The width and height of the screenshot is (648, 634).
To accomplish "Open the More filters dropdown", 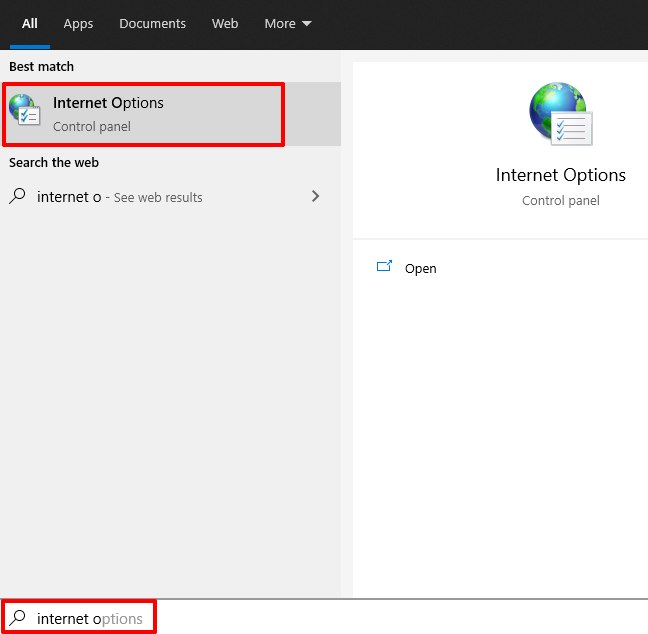I will 288,24.
